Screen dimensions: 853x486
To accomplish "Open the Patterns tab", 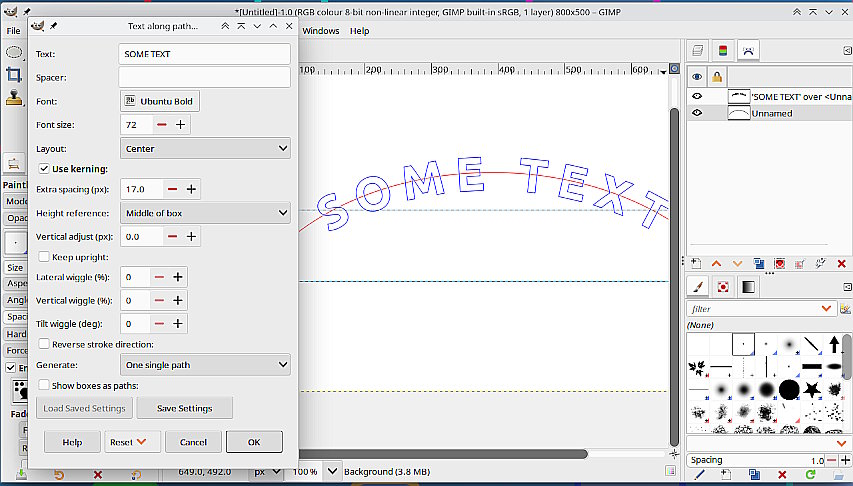I will [722, 287].
